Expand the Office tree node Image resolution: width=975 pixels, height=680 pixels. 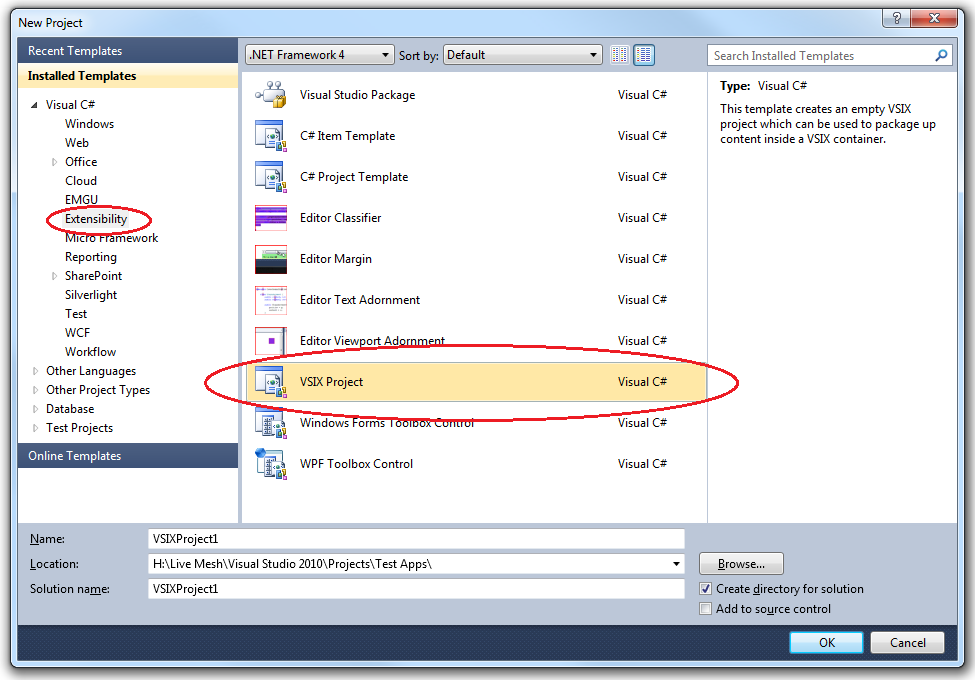point(54,162)
